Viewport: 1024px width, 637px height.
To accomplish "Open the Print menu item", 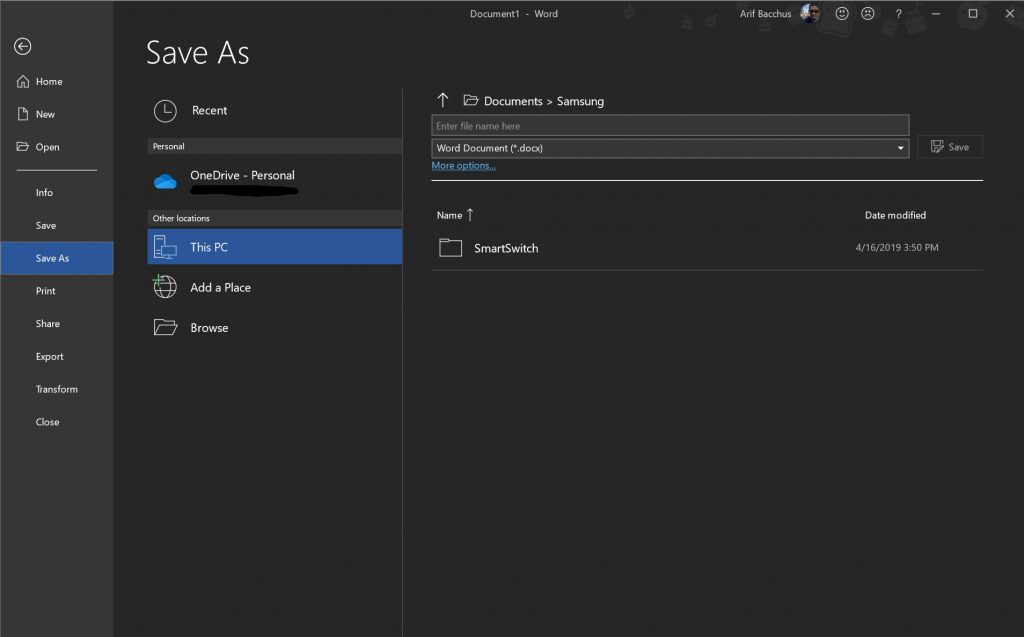I will tap(46, 291).
